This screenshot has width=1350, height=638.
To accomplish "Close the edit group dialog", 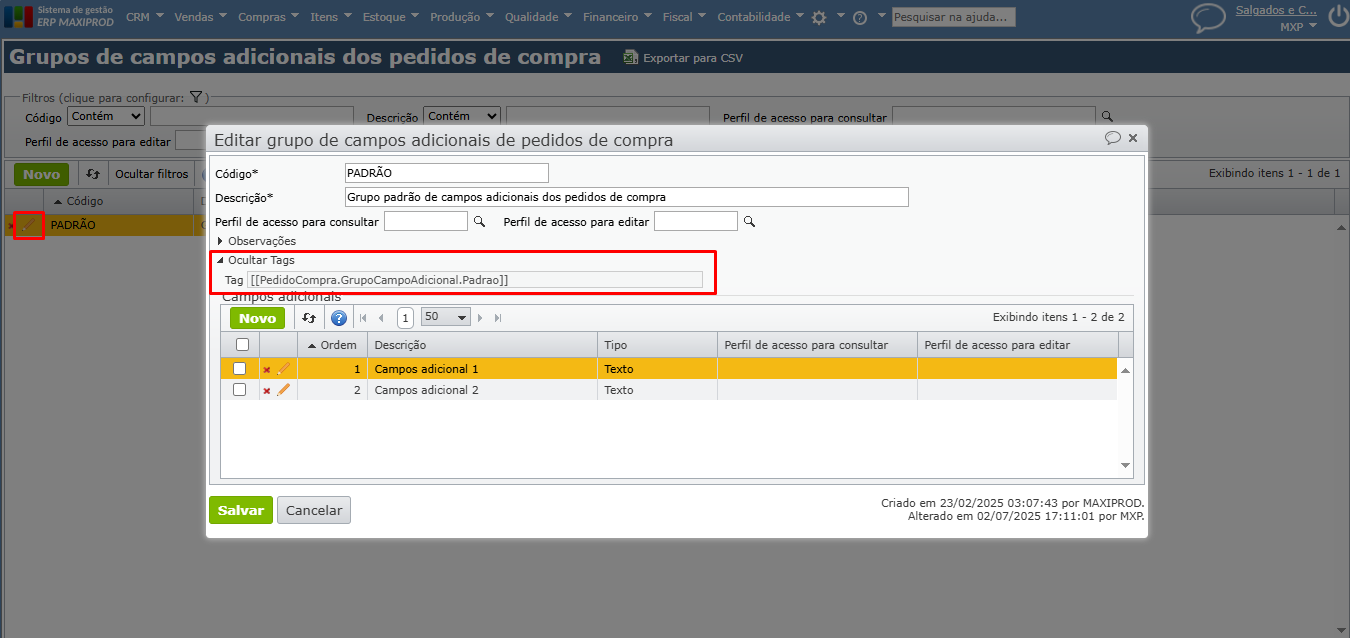I will pos(1133,138).
